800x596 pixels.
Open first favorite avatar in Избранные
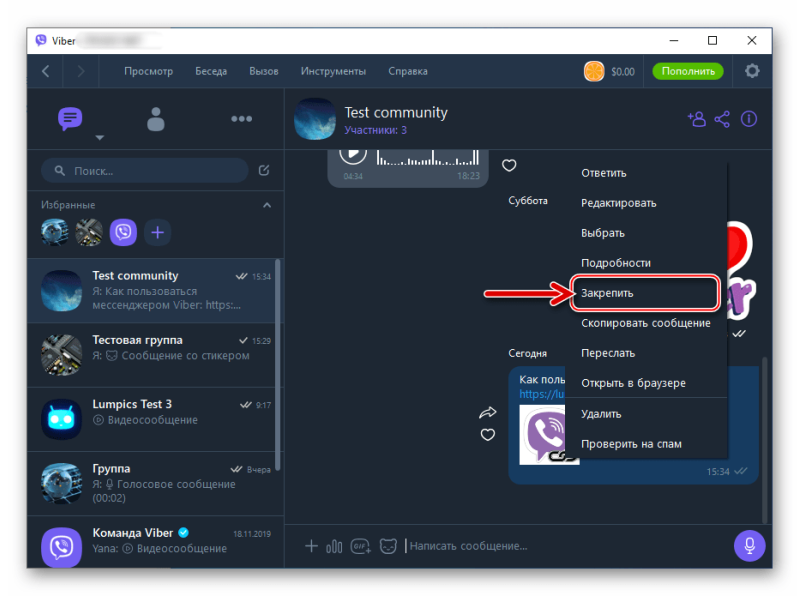tap(55, 233)
